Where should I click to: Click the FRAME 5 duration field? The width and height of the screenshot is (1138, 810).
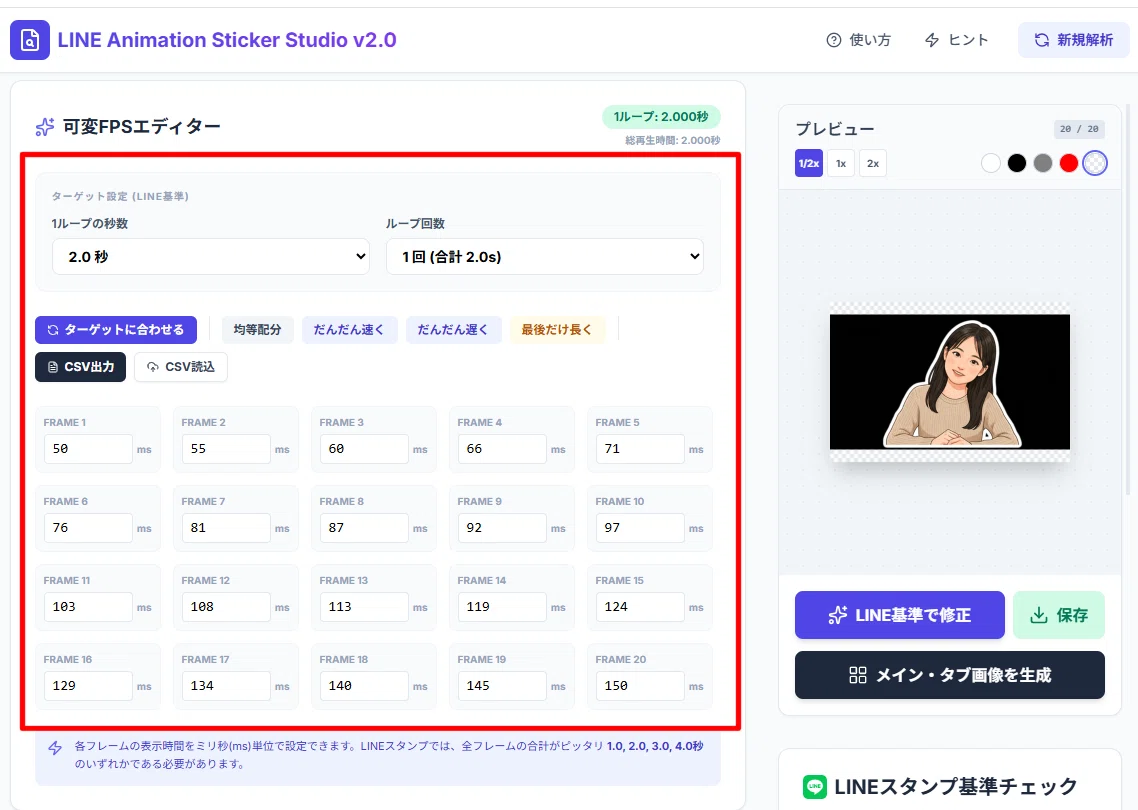[639, 449]
